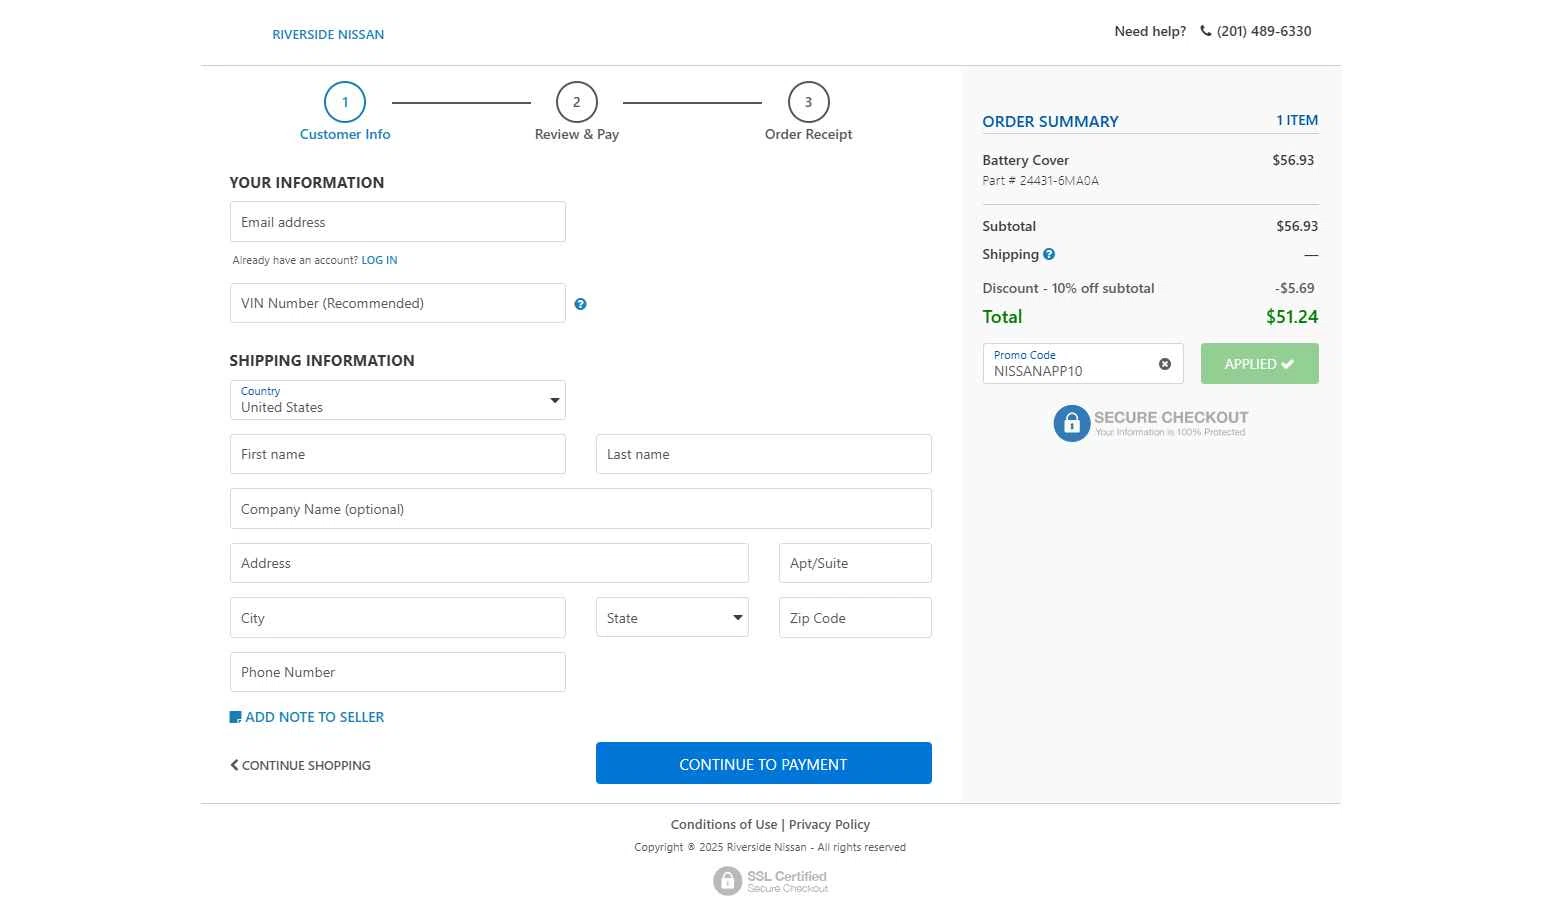Focus the Phone Number field
The height and width of the screenshot is (911, 1541).
398,672
